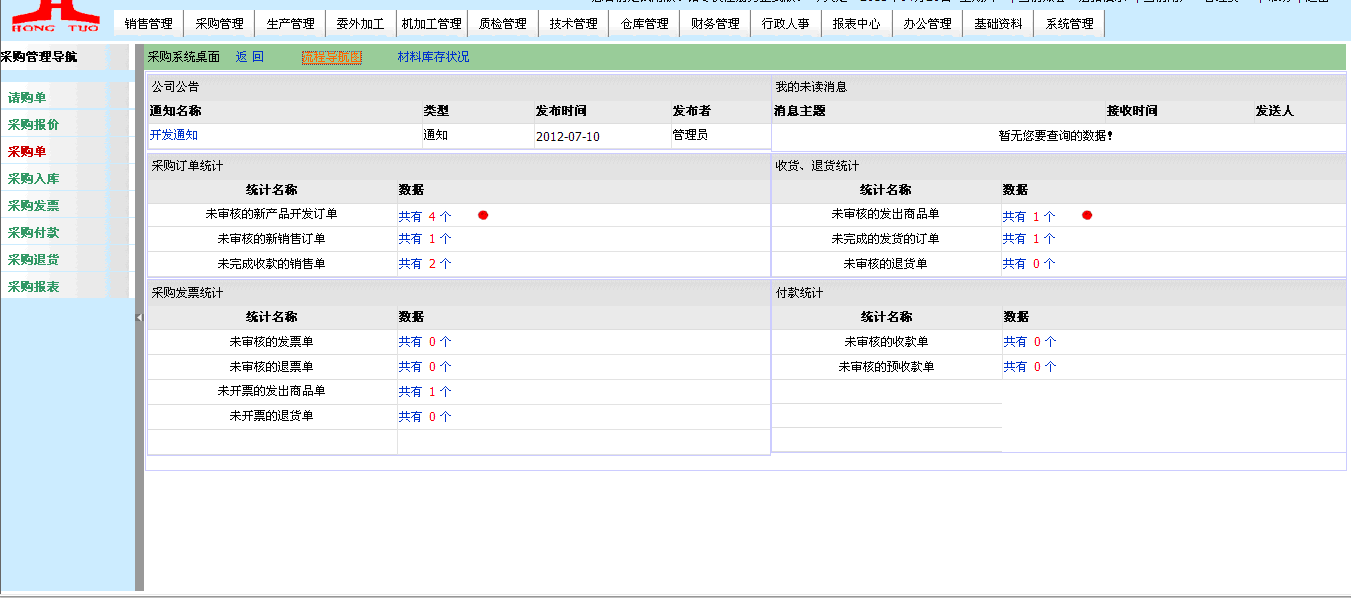Select 采购付款 in the sidebar
The height and width of the screenshot is (598, 1351).
tap(33, 233)
